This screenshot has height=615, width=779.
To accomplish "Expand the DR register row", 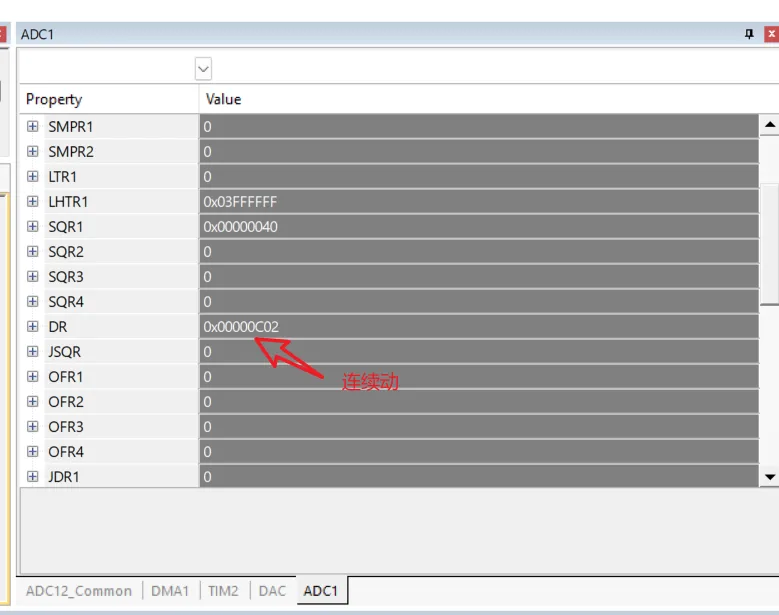I will point(32,326).
